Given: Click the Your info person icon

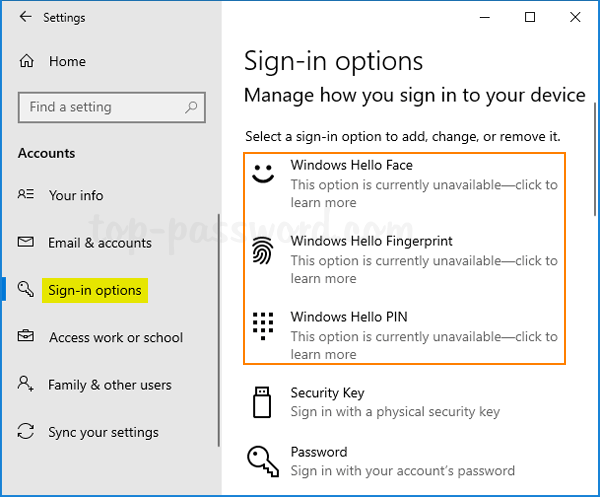Looking at the screenshot, I should pos(27,195).
